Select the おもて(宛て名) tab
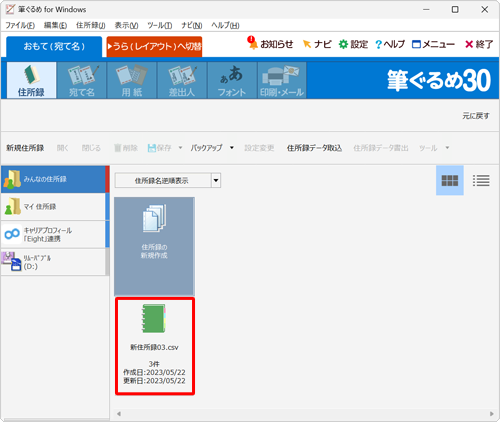Viewport: 500px width, 422px height. tap(54, 47)
